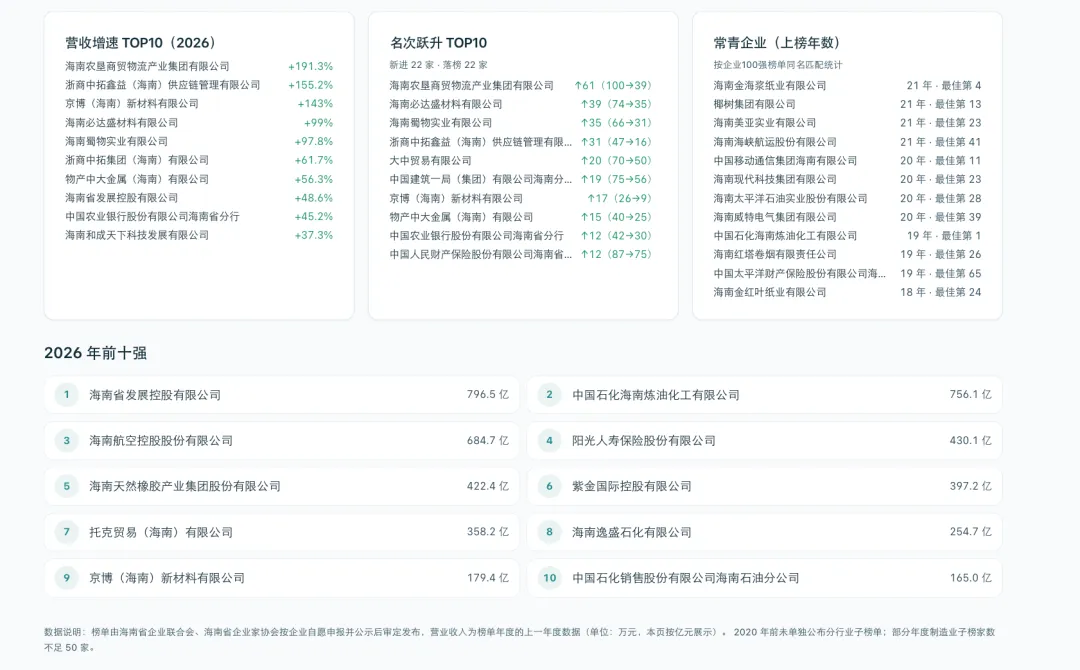Click the ↑39（74→35）rank jump value

click(x=616, y=104)
